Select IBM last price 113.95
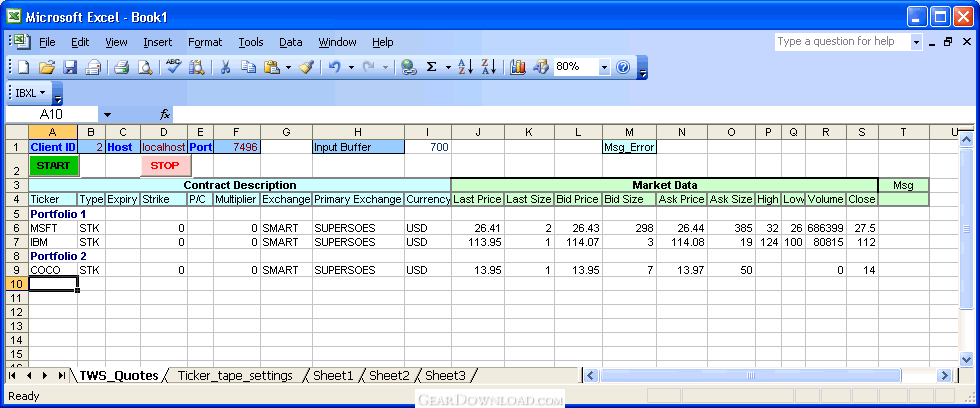980x408 pixels. pyautogui.click(x=478, y=242)
